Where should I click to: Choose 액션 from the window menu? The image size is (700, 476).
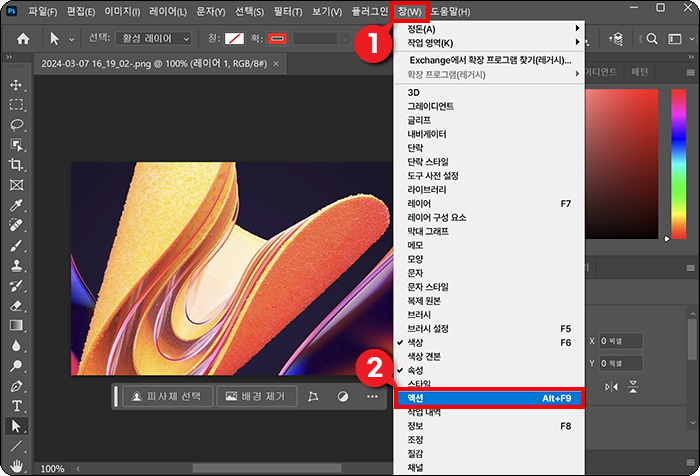coord(489,398)
